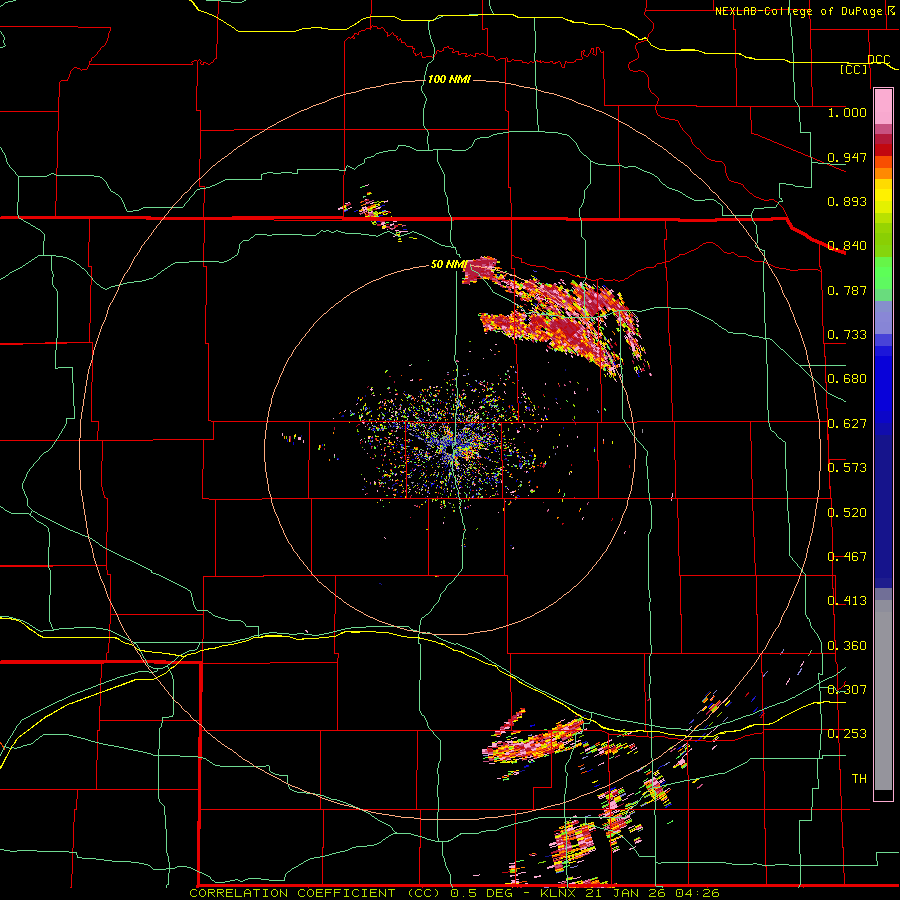Click the CORRELATION COEFFICIENT (CC) caption text
This screenshot has width=900, height=900.
pos(317,893)
